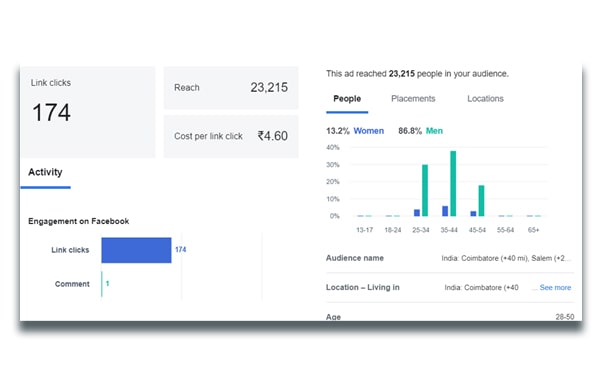Click the 13-17 age axis label
Image resolution: width=602 pixels, height=381 pixels.
click(364, 230)
